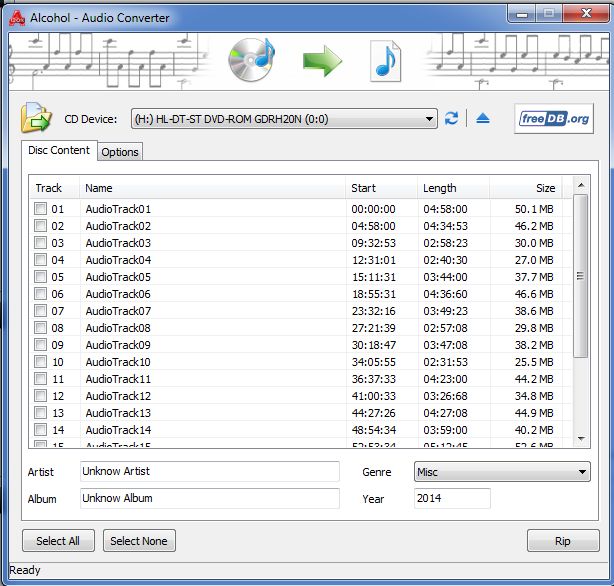Tick the checkbox for track 12
This screenshot has width=614, height=586.
coord(40,396)
